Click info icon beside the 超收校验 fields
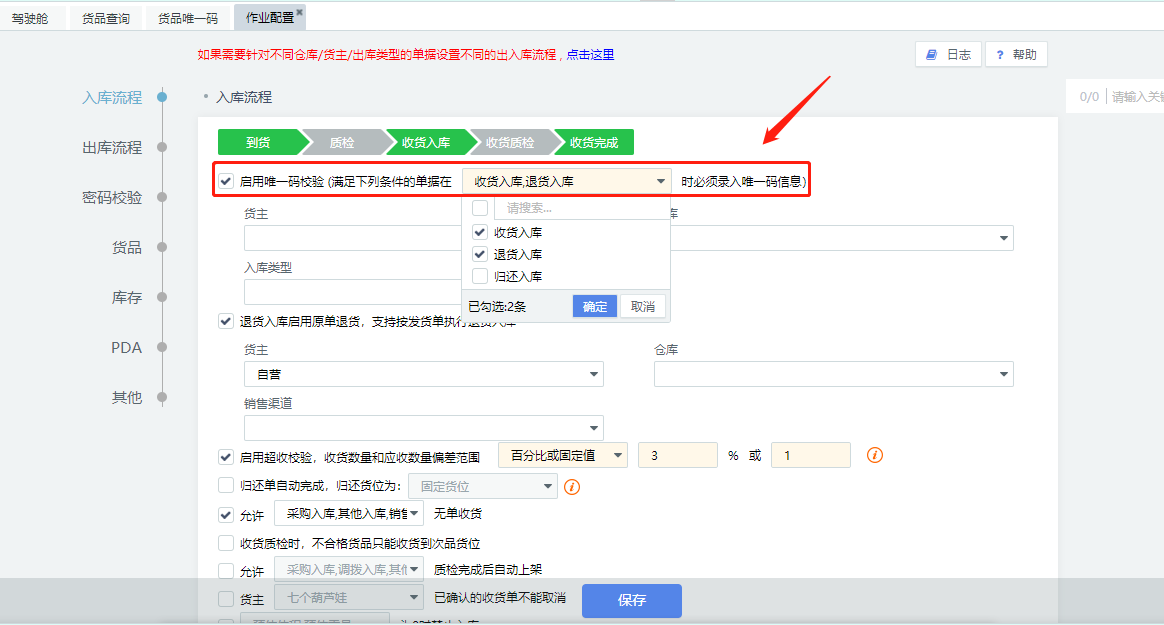Image resolution: width=1164 pixels, height=625 pixels. [x=874, y=455]
